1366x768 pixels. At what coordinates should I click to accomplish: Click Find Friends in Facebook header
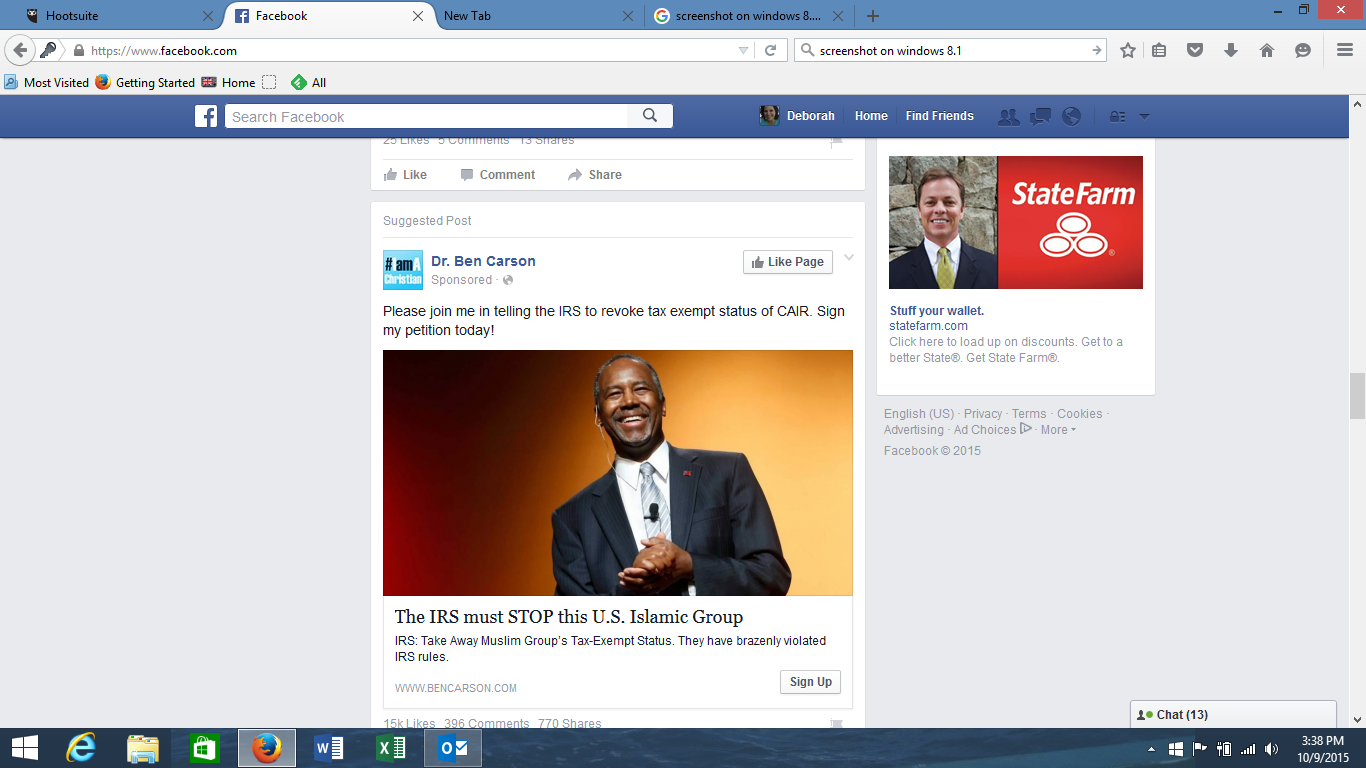tap(939, 116)
